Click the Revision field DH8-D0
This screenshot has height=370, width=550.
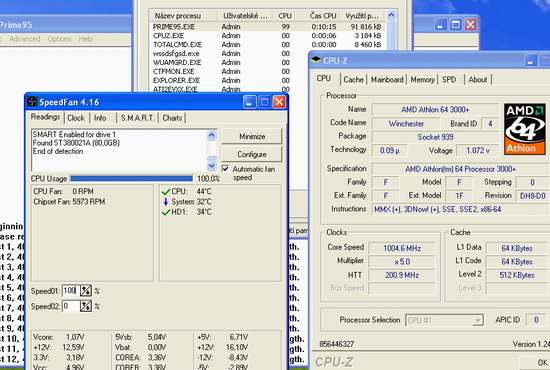pyautogui.click(x=532, y=196)
